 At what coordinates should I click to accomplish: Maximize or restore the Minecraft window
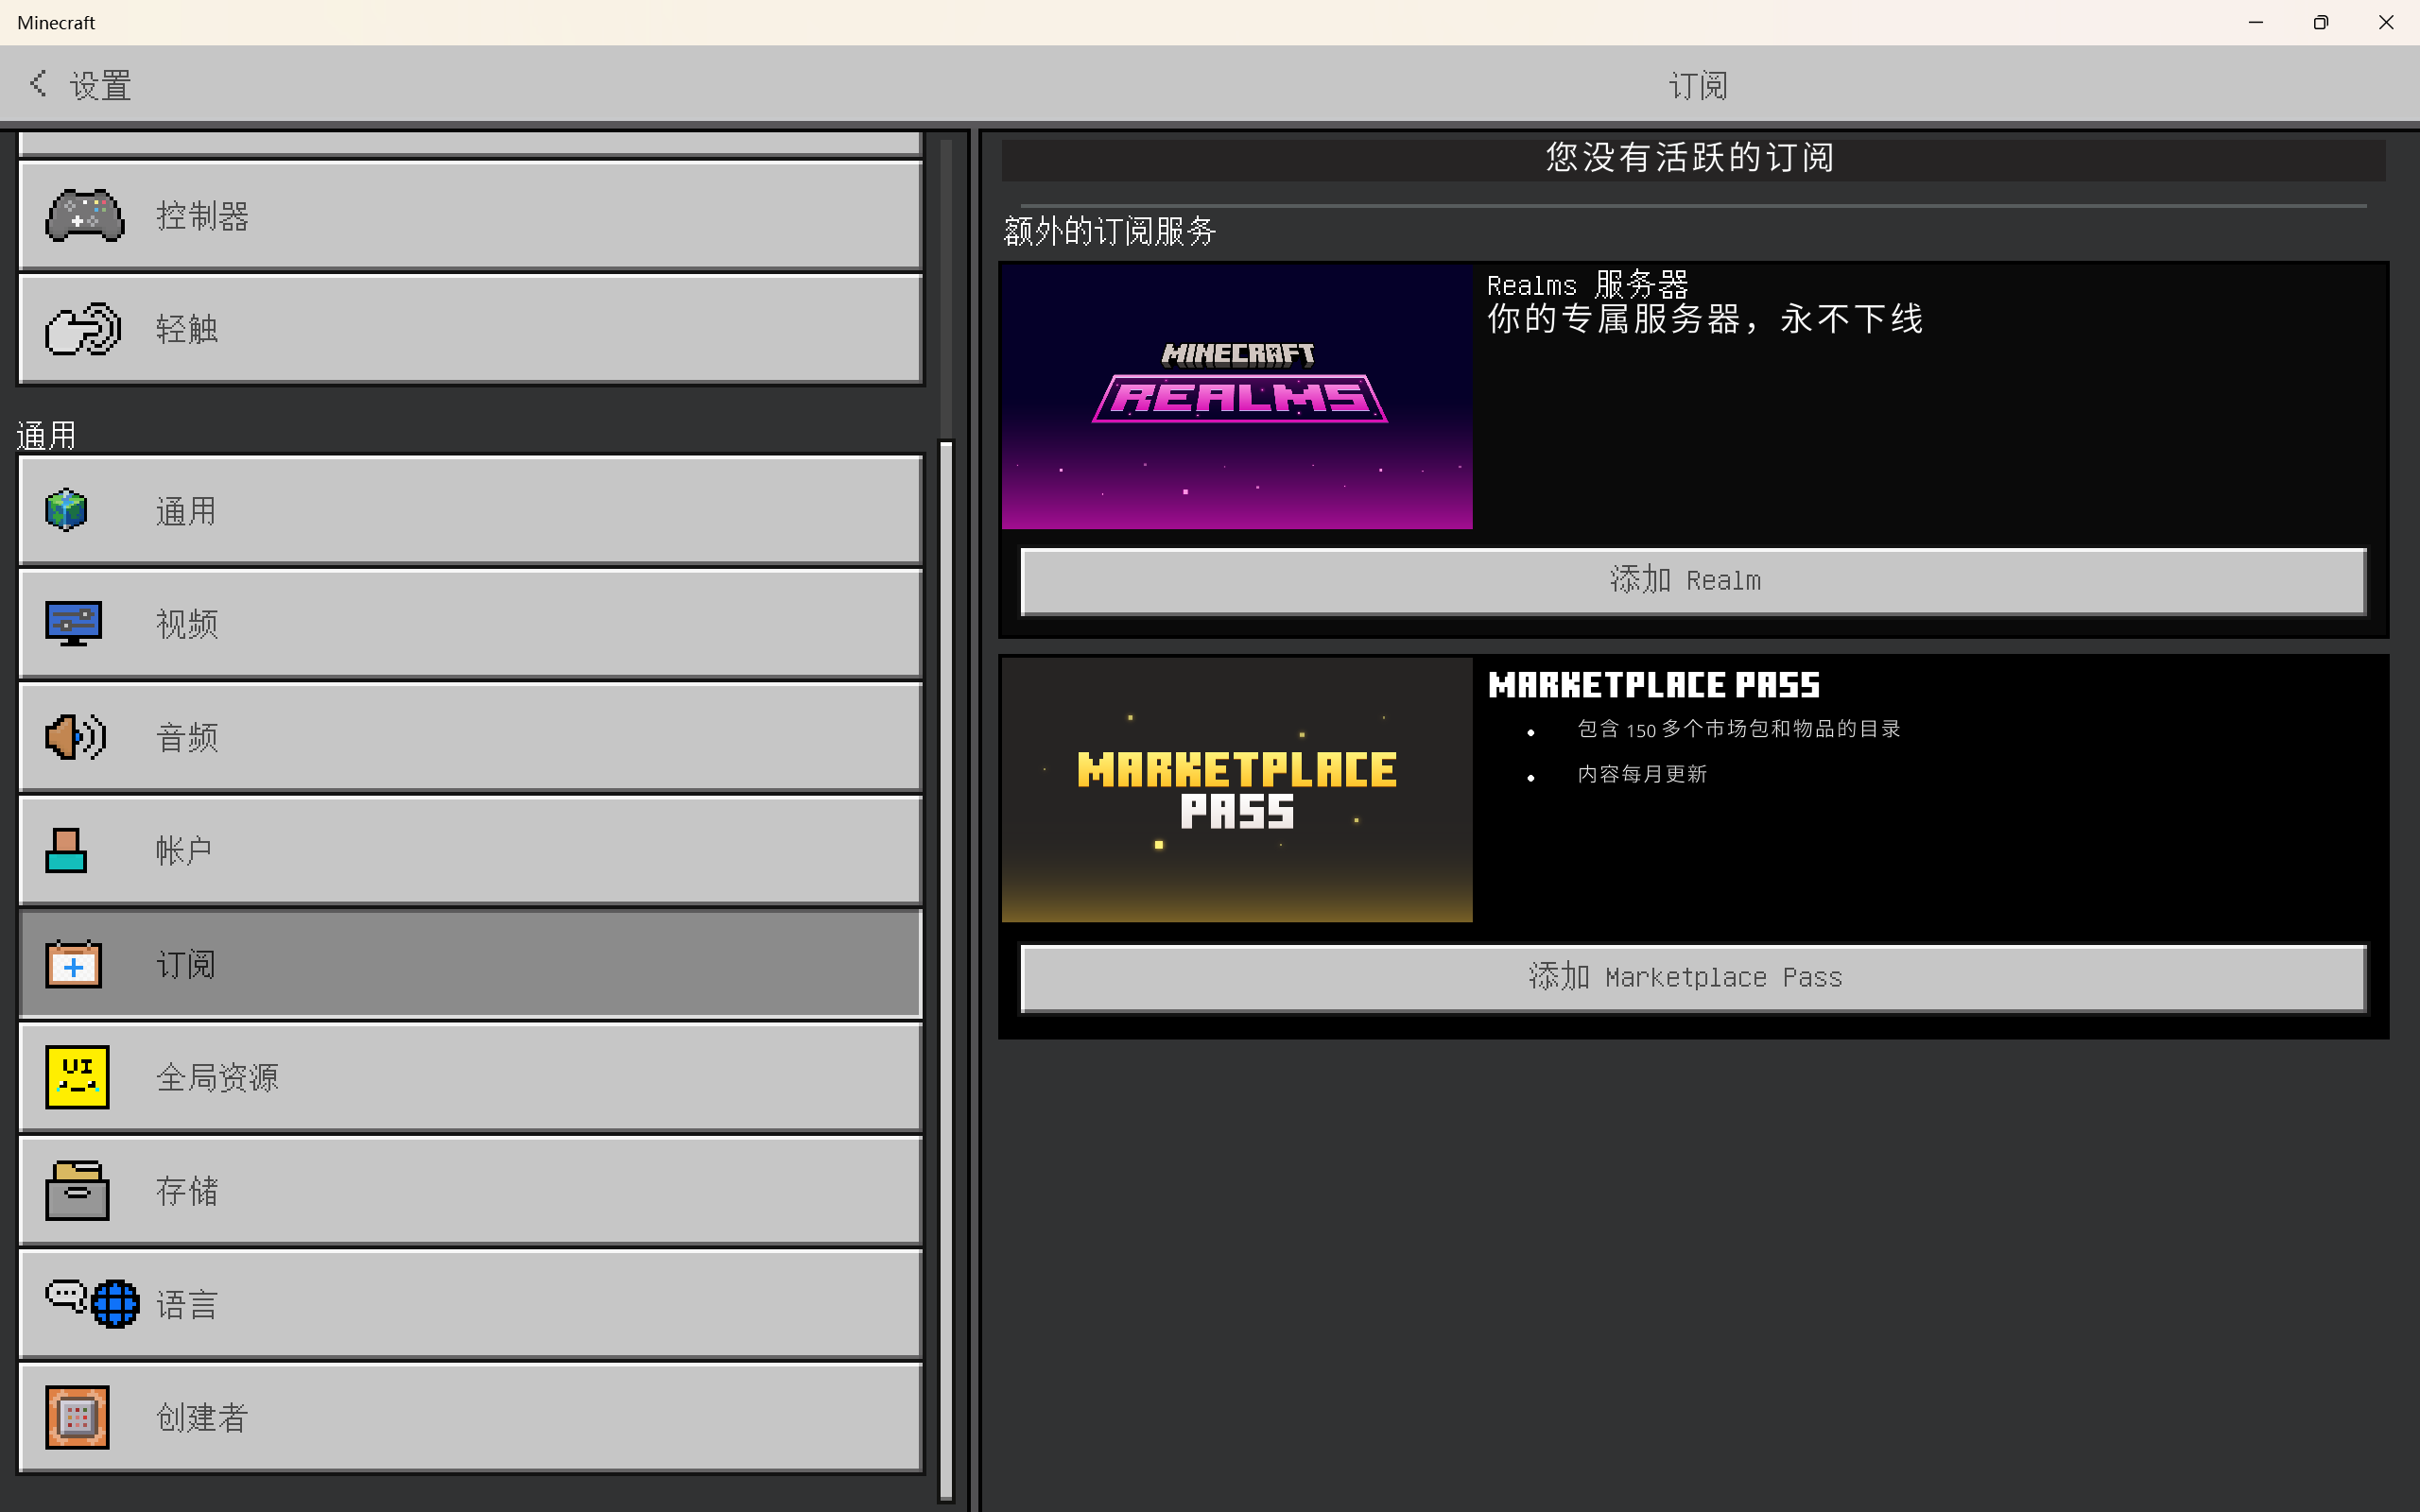pos(2321,22)
